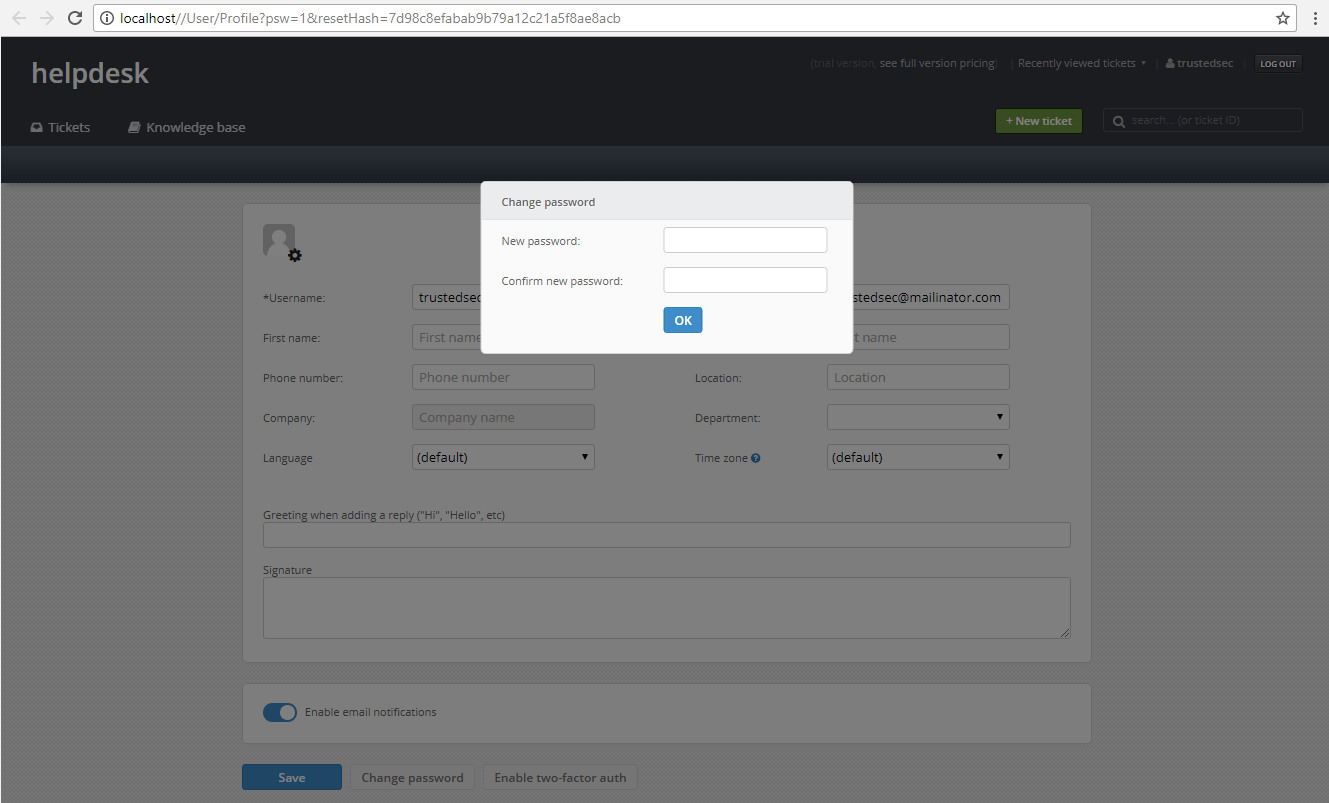Image resolution: width=1329 pixels, height=803 pixels.
Task: Click the profile avatar placeholder image
Action: [x=279, y=239]
